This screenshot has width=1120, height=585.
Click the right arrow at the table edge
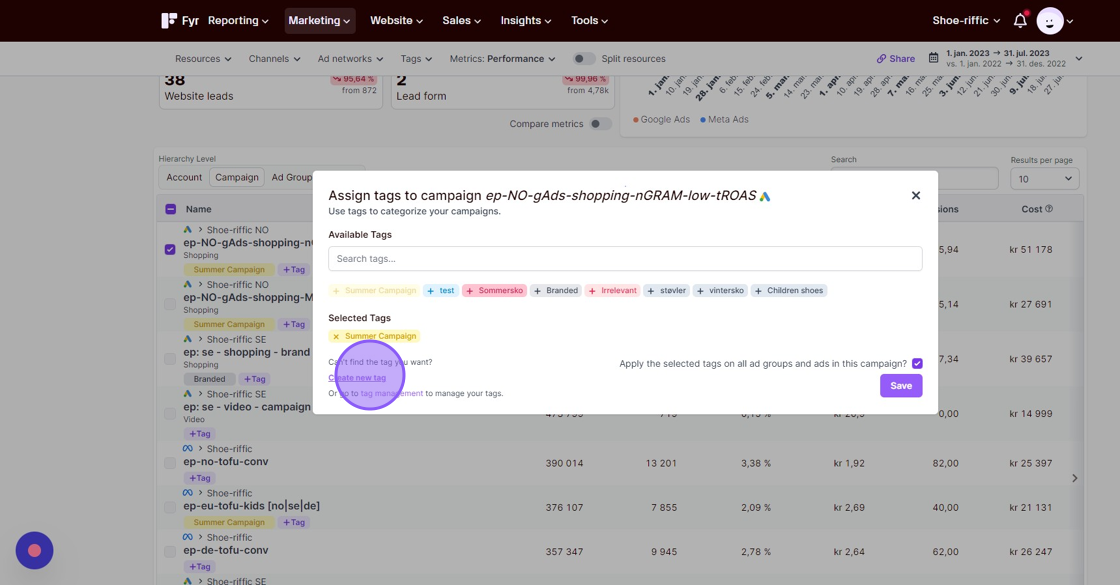point(1074,479)
